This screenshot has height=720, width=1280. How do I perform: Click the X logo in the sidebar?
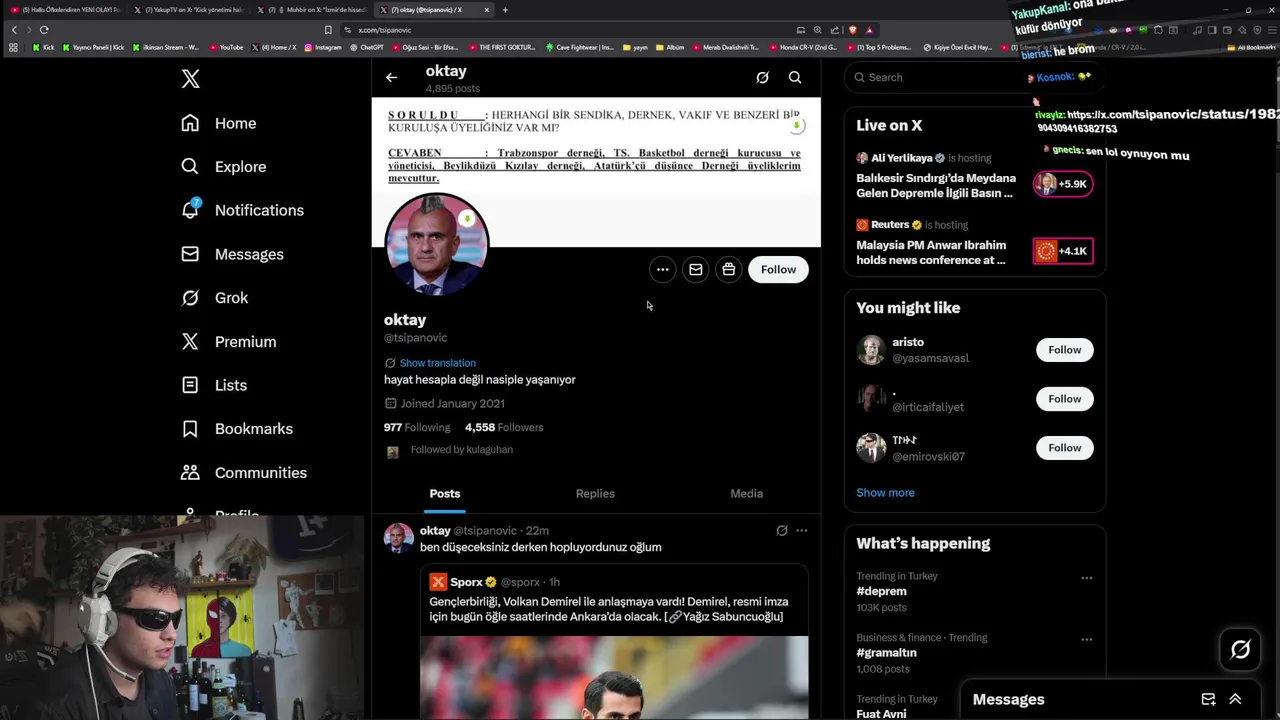pyautogui.click(x=190, y=79)
